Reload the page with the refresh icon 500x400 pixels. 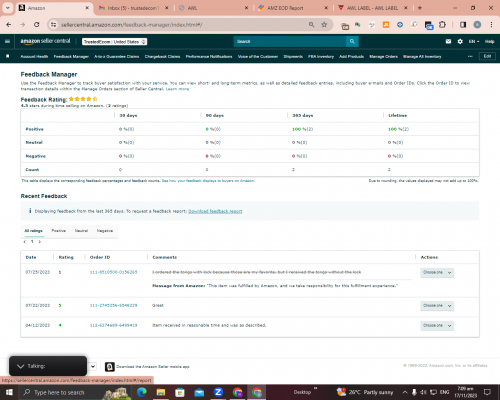click(x=37, y=25)
